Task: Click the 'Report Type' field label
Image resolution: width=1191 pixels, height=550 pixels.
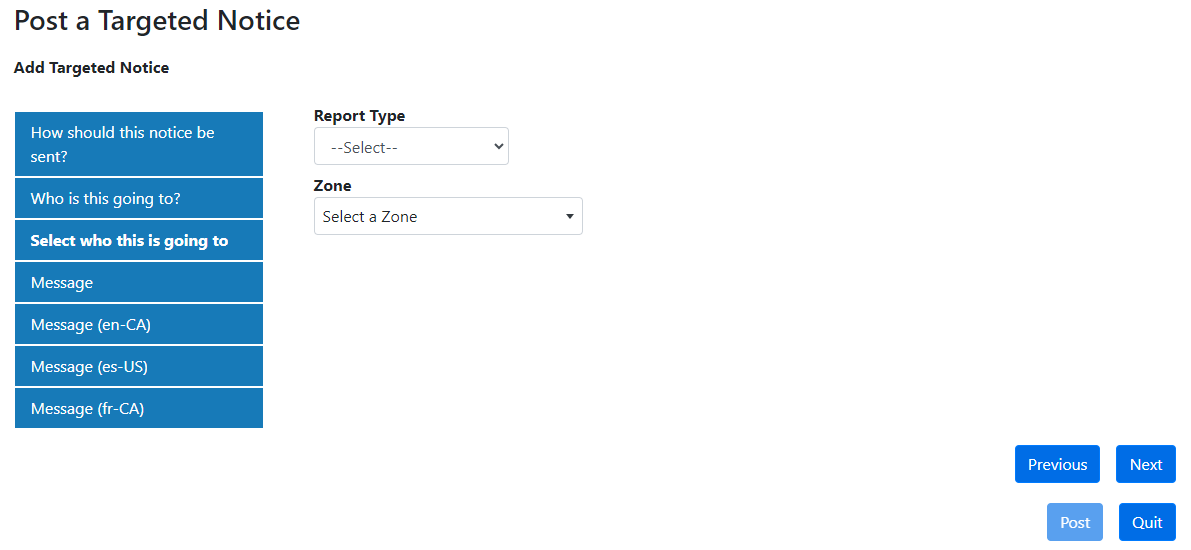Action: [359, 116]
